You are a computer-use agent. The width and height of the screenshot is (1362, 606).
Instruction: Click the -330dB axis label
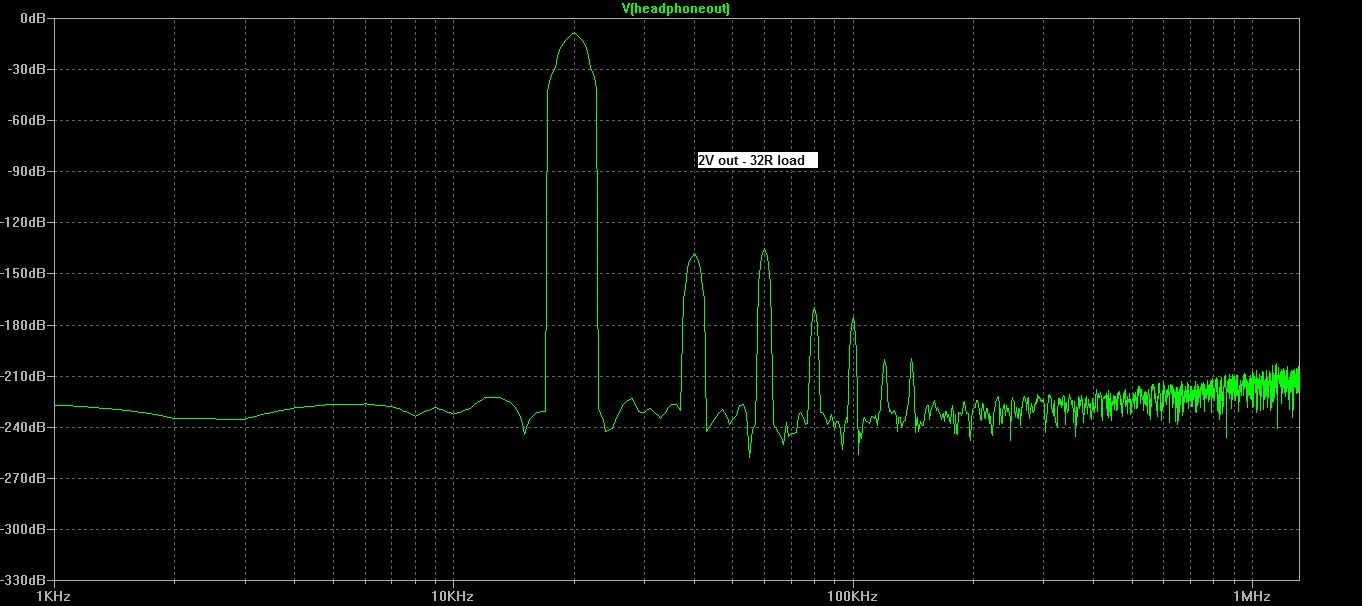coord(25,580)
